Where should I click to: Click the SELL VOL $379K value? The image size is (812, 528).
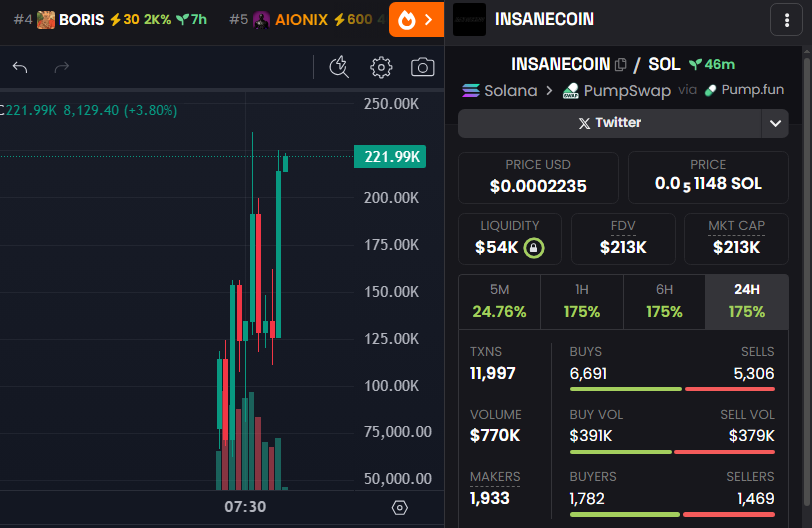(751, 436)
